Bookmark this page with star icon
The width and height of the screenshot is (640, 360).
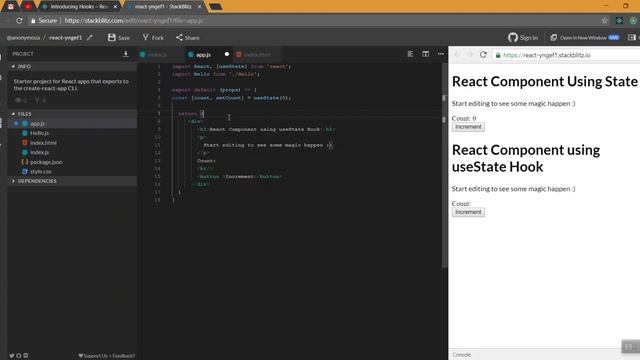tap(604, 20)
